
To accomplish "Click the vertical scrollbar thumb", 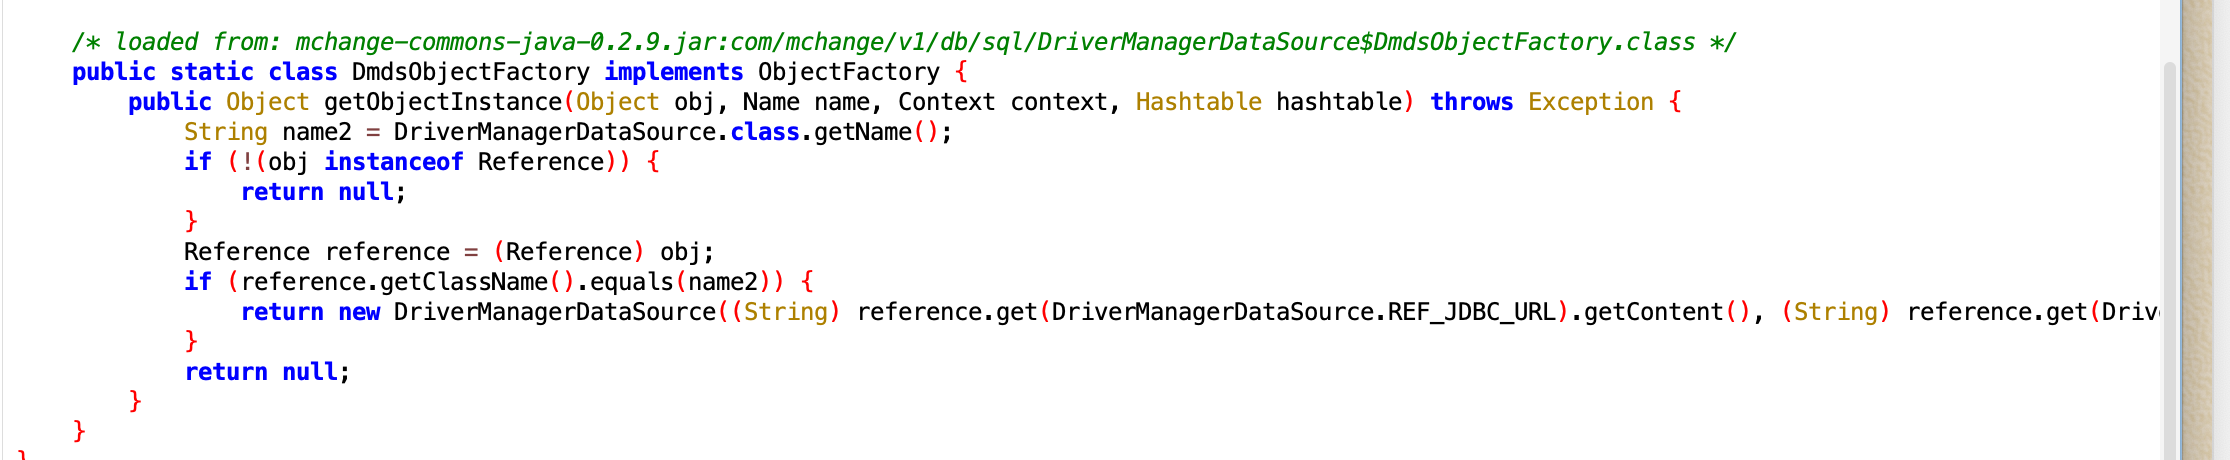I will pyautogui.click(x=2170, y=260).
